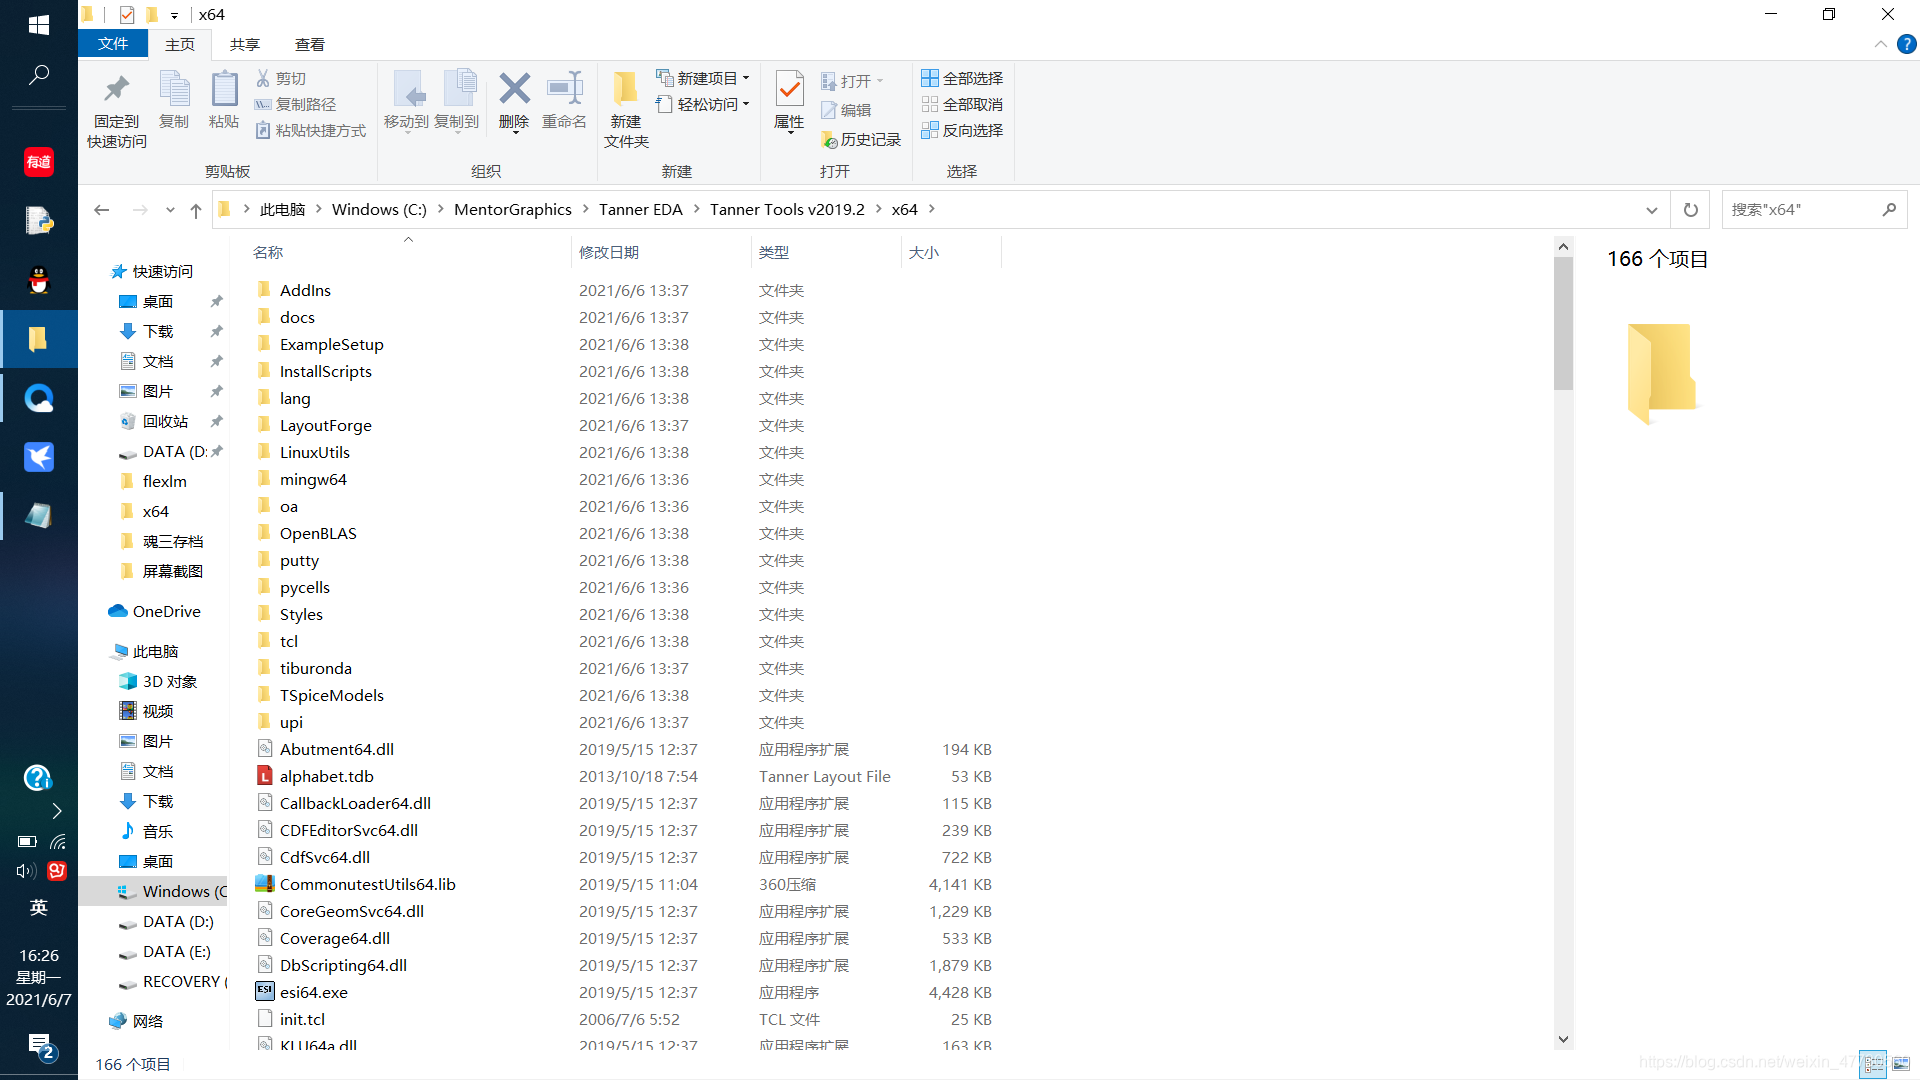The width and height of the screenshot is (1920, 1080).
Task: Expand the address bar history dropdown
Action: [x=1651, y=210]
